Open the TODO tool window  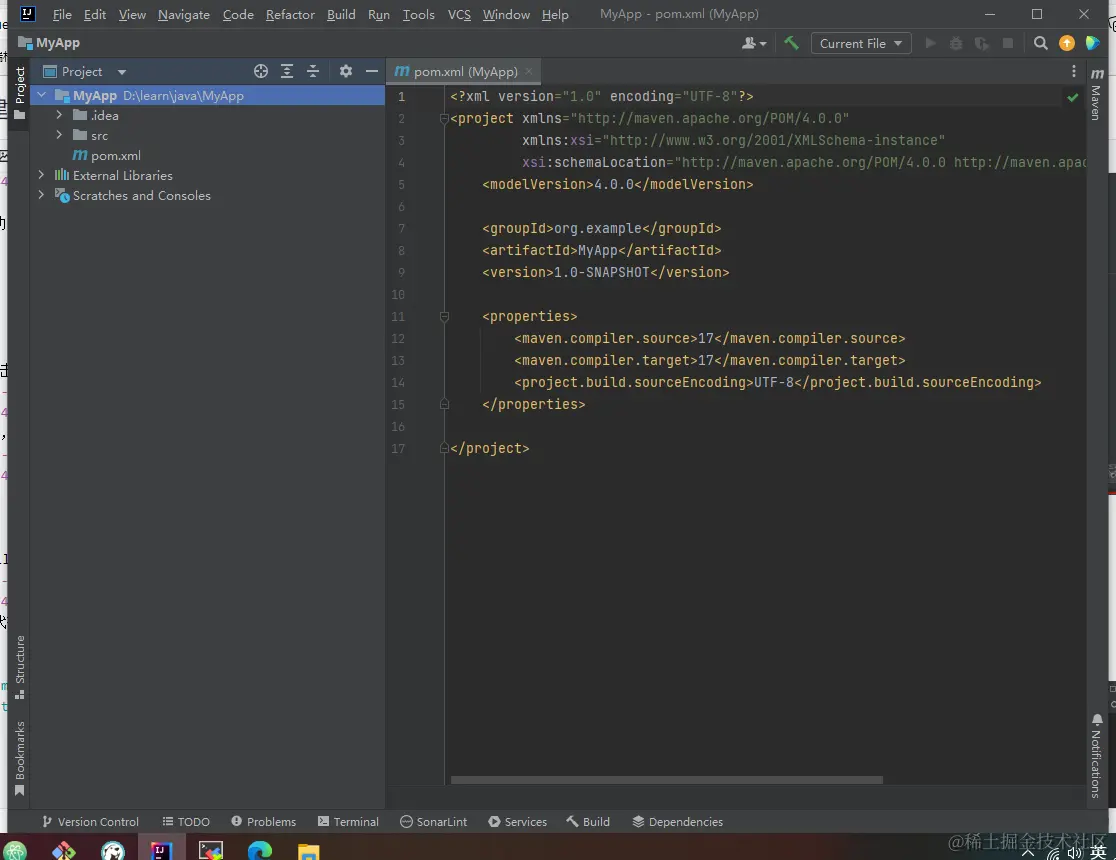(186, 822)
